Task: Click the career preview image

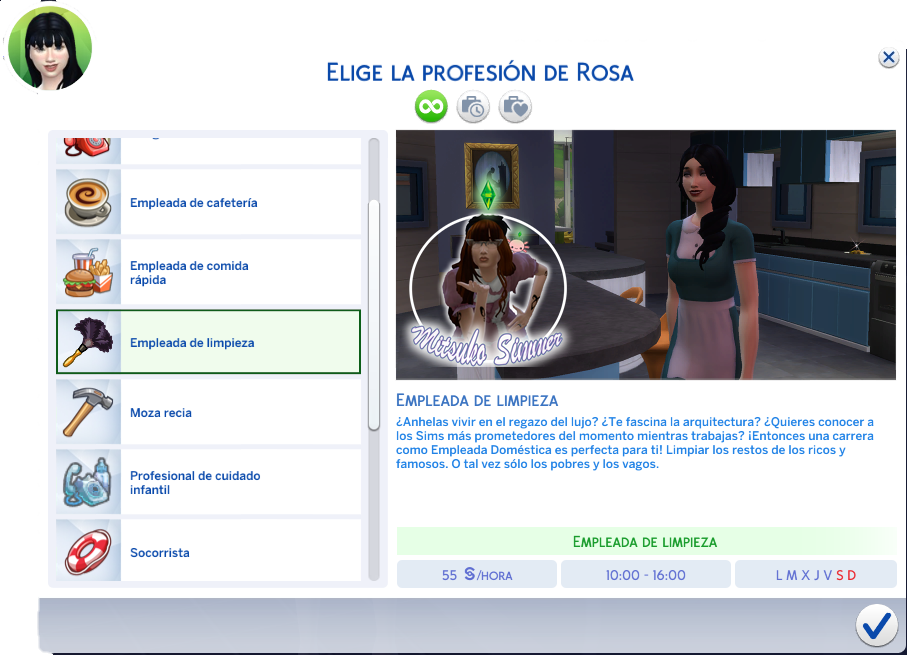Action: pyautogui.click(x=646, y=255)
